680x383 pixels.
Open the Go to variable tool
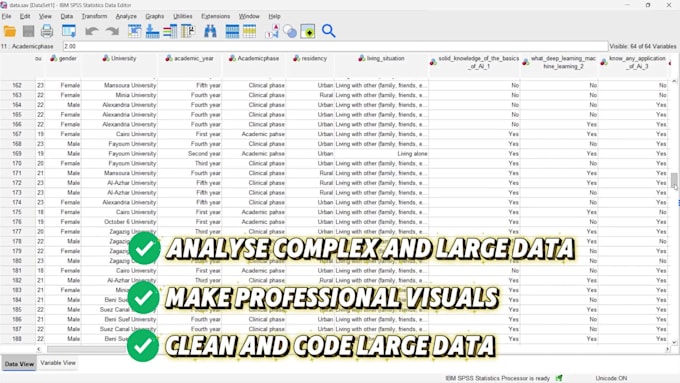(152, 31)
